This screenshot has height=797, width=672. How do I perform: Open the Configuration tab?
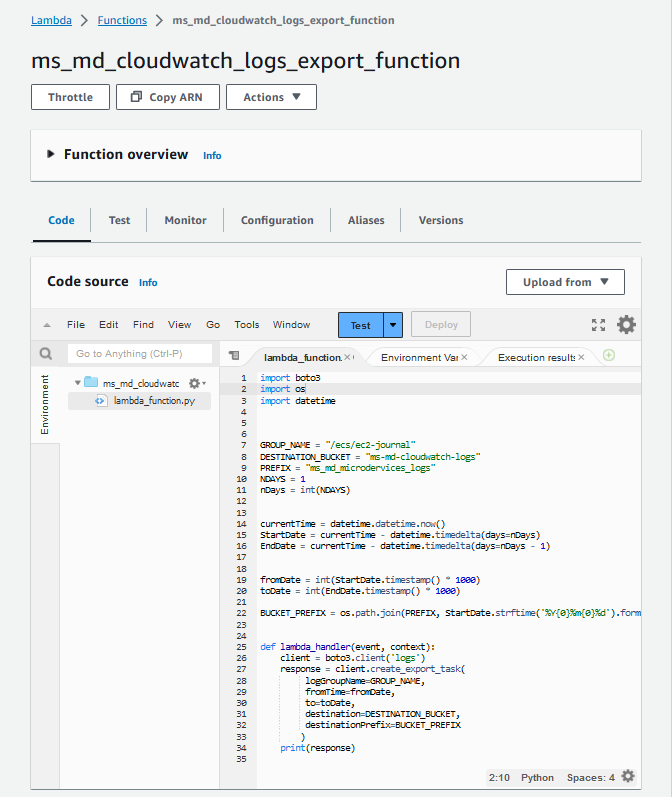point(277,220)
